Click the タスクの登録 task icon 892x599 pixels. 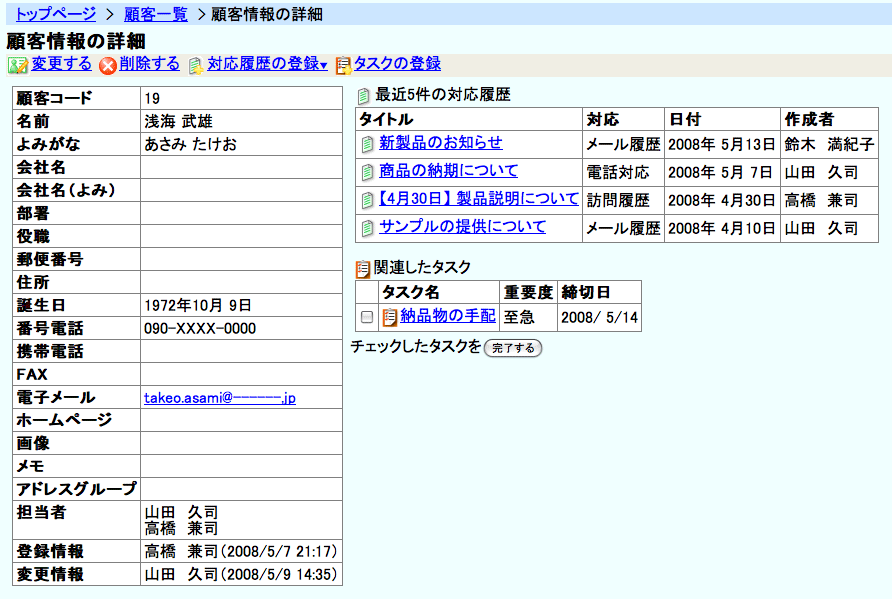tap(343, 65)
